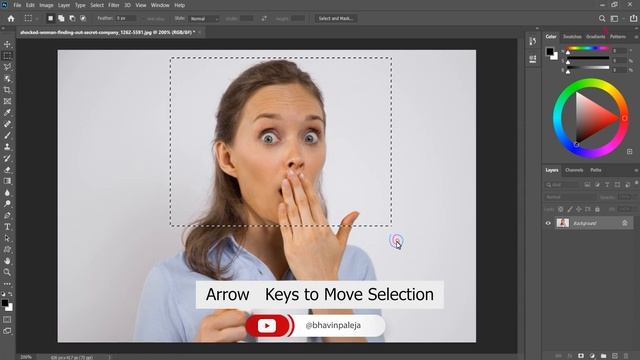
Task: Open the Edit menu
Action: tap(30, 5)
